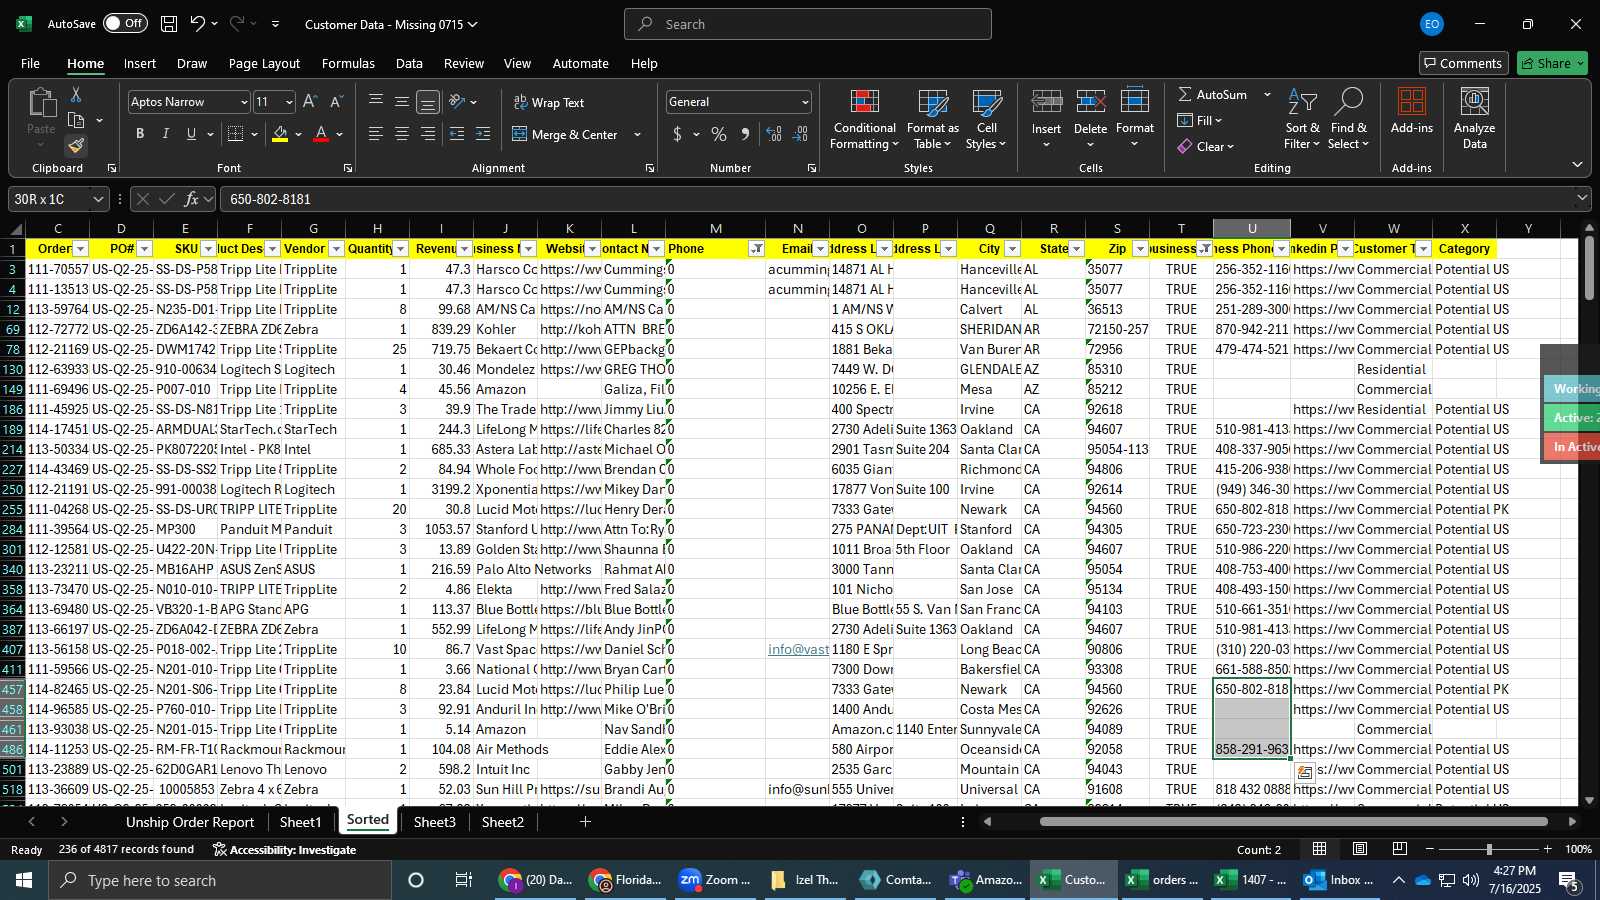Toggle Middle Align vertical alignment

coord(402,102)
